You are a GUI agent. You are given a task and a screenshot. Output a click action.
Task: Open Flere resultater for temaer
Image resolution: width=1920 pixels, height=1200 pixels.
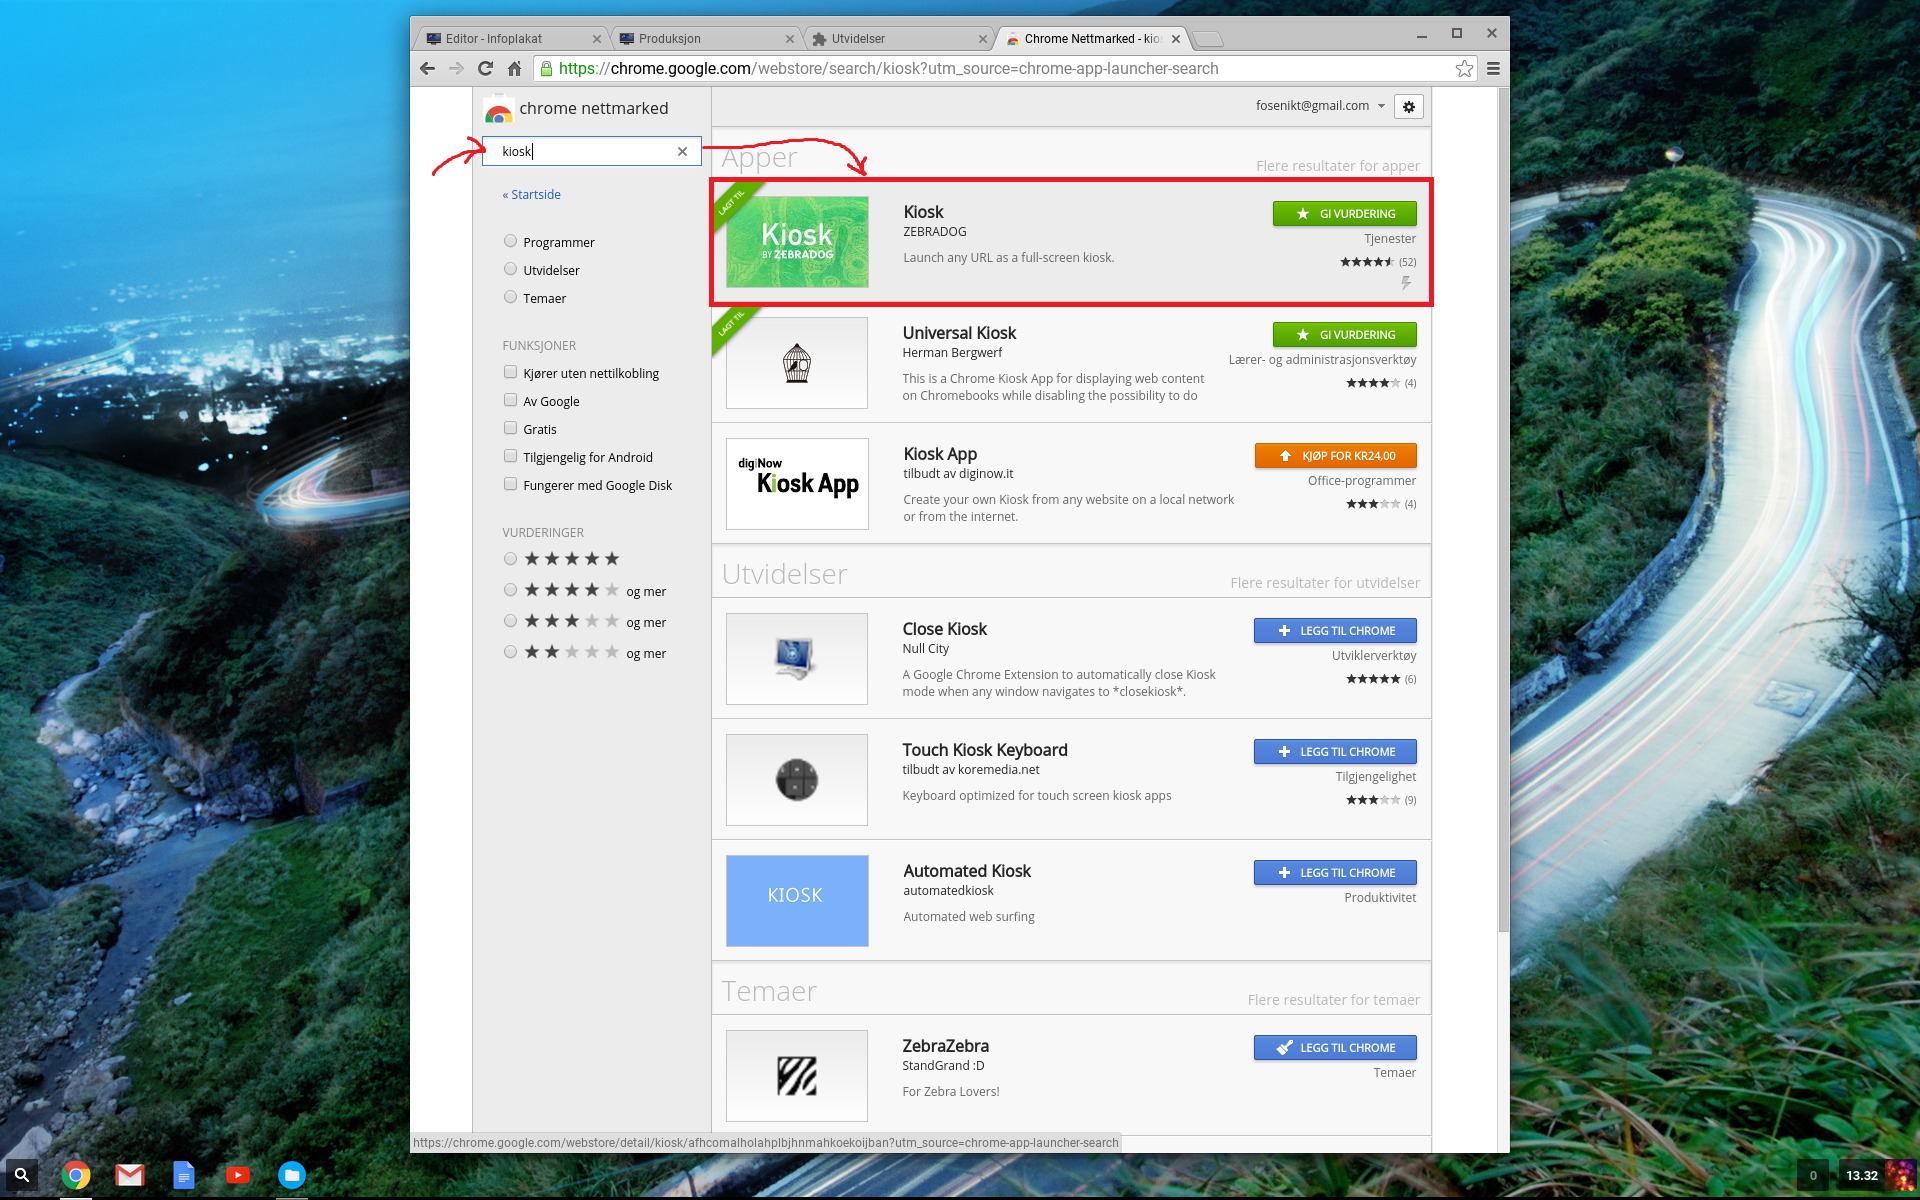click(1333, 1000)
